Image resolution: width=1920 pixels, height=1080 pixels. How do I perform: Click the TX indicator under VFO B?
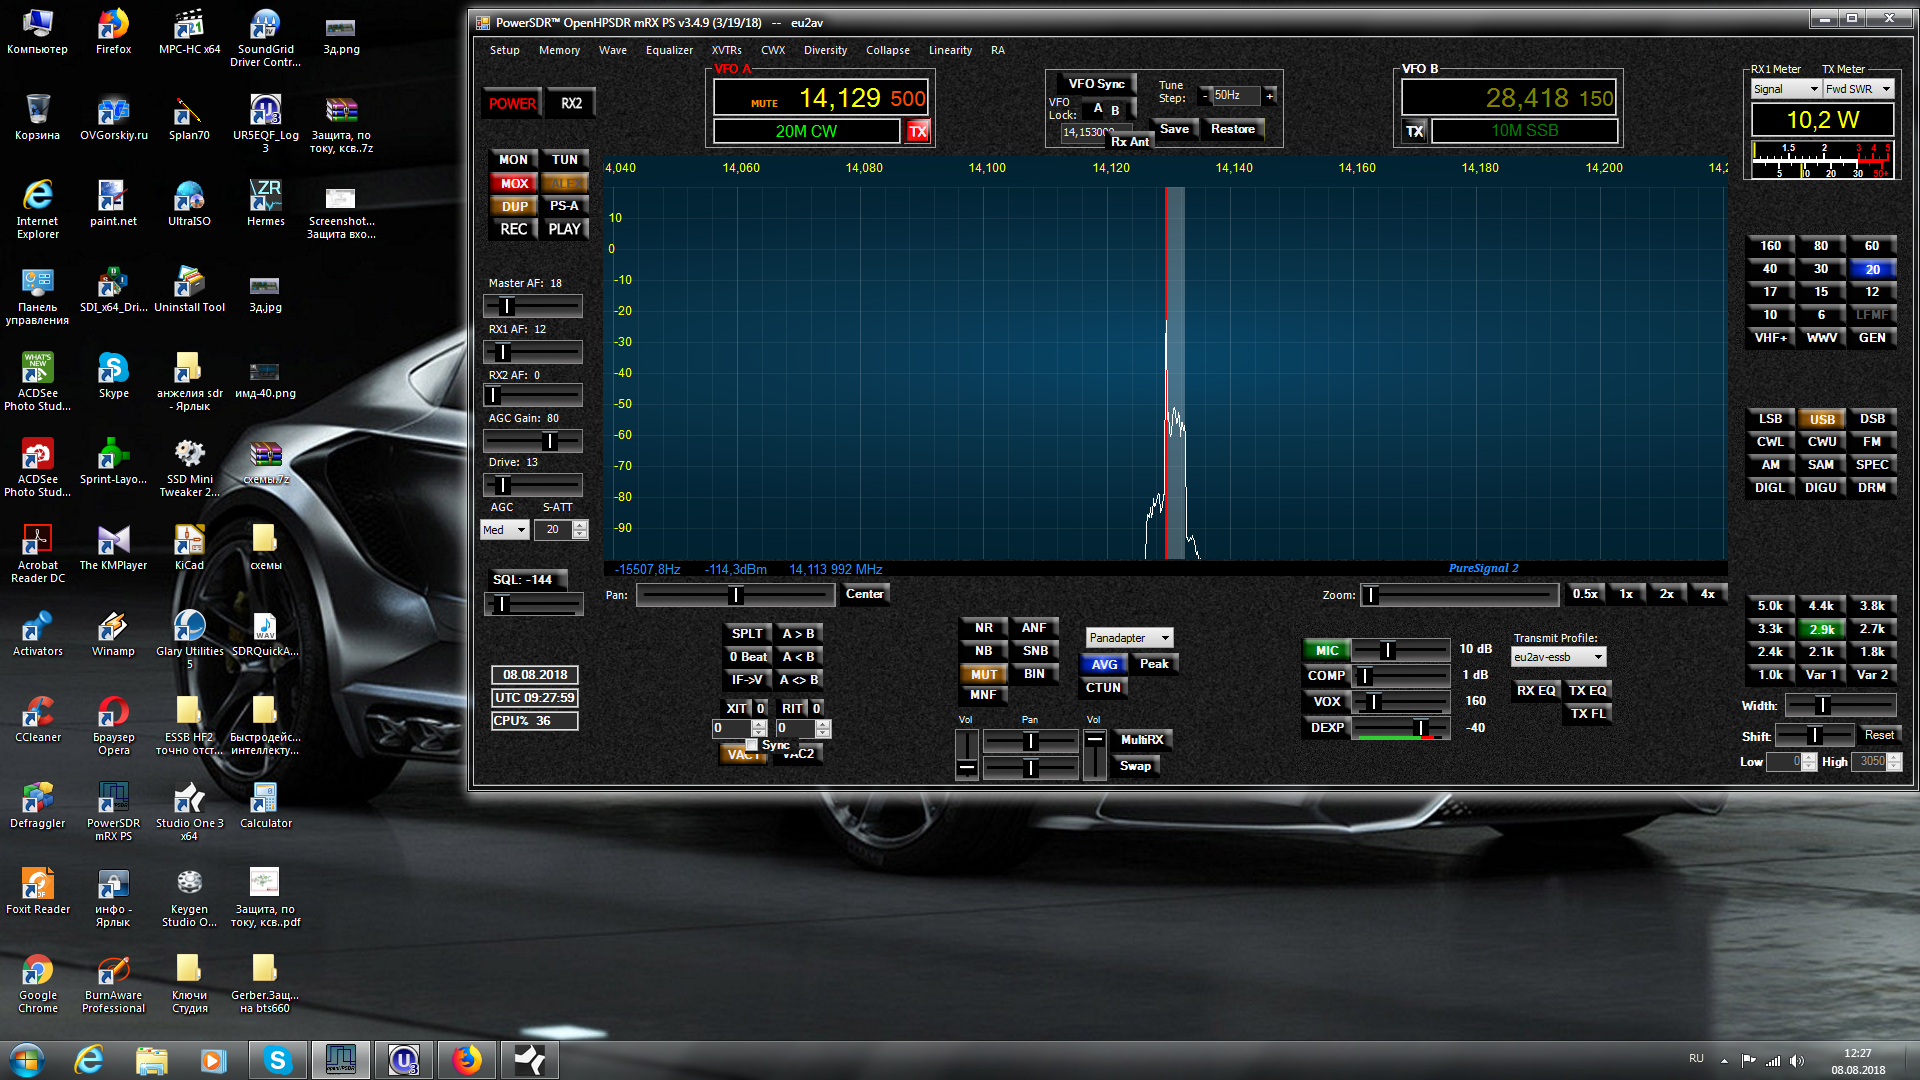coord(1414,131)
